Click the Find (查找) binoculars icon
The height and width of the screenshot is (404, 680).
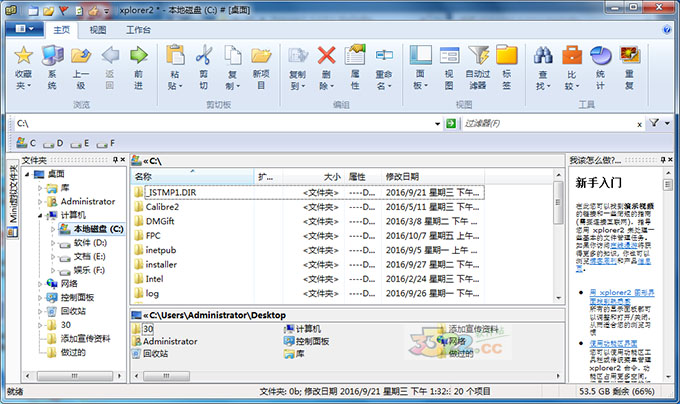(x=543, y=55)
